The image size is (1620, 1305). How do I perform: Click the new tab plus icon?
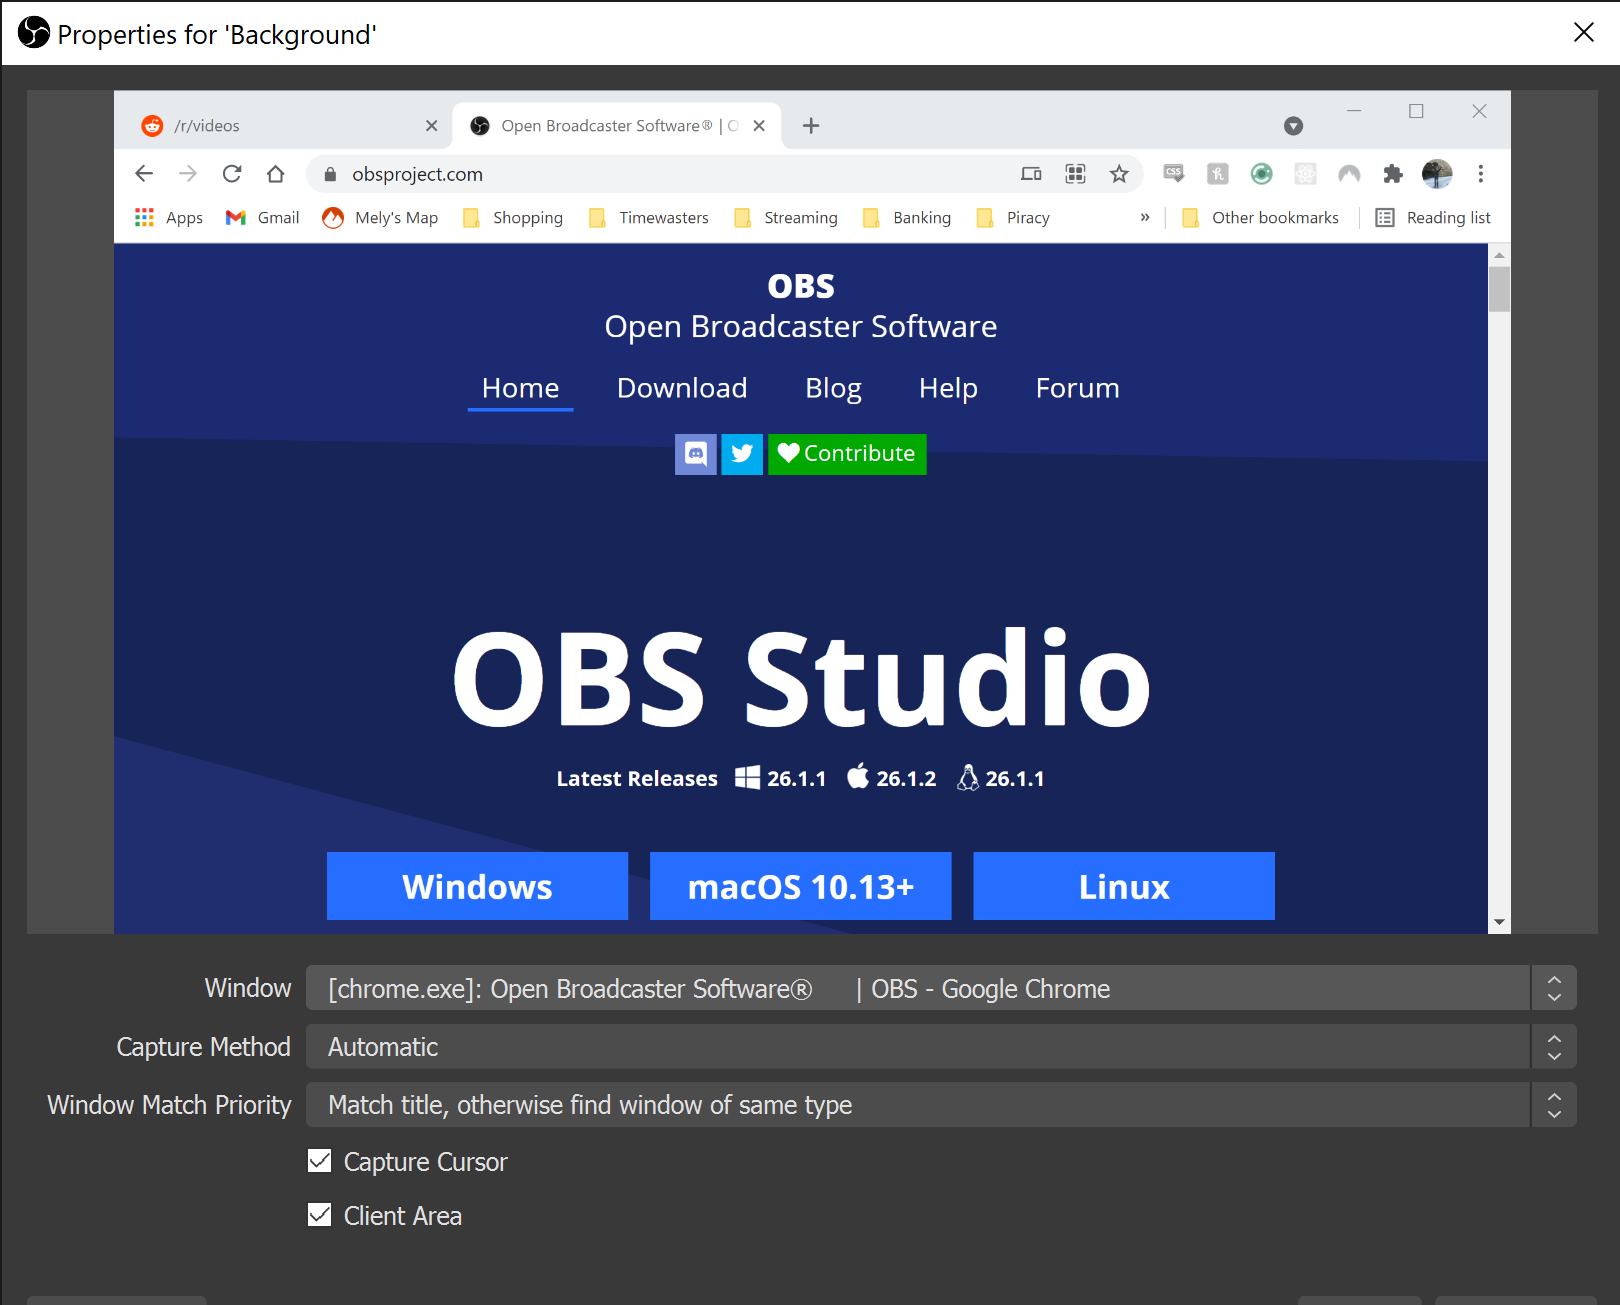coord(811,125)
